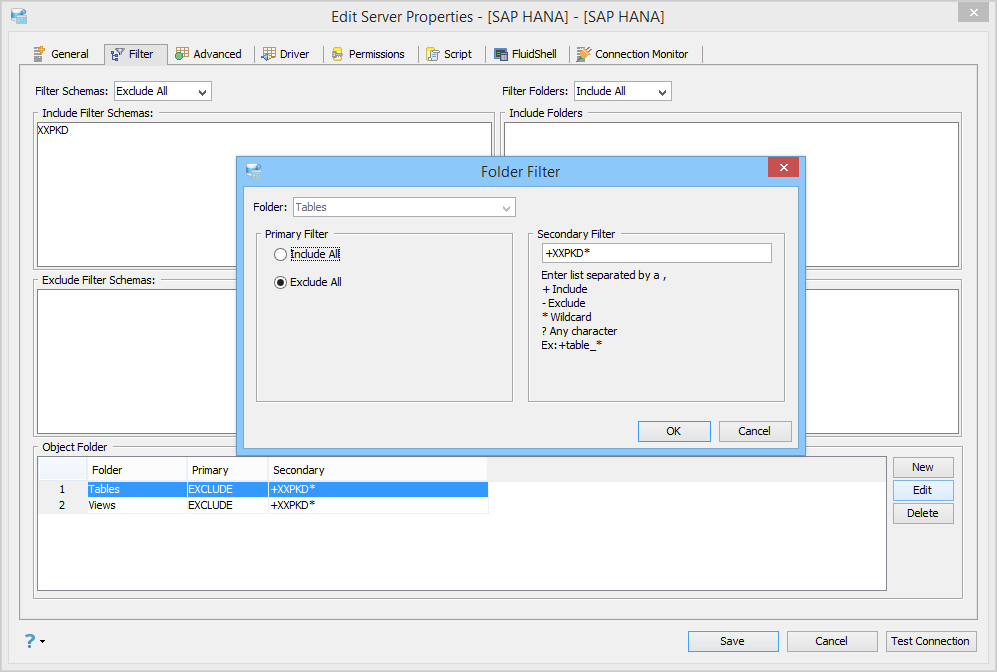Click the General tab icon
Viewport: 997px width, 672px height.
tap(39, 54)
